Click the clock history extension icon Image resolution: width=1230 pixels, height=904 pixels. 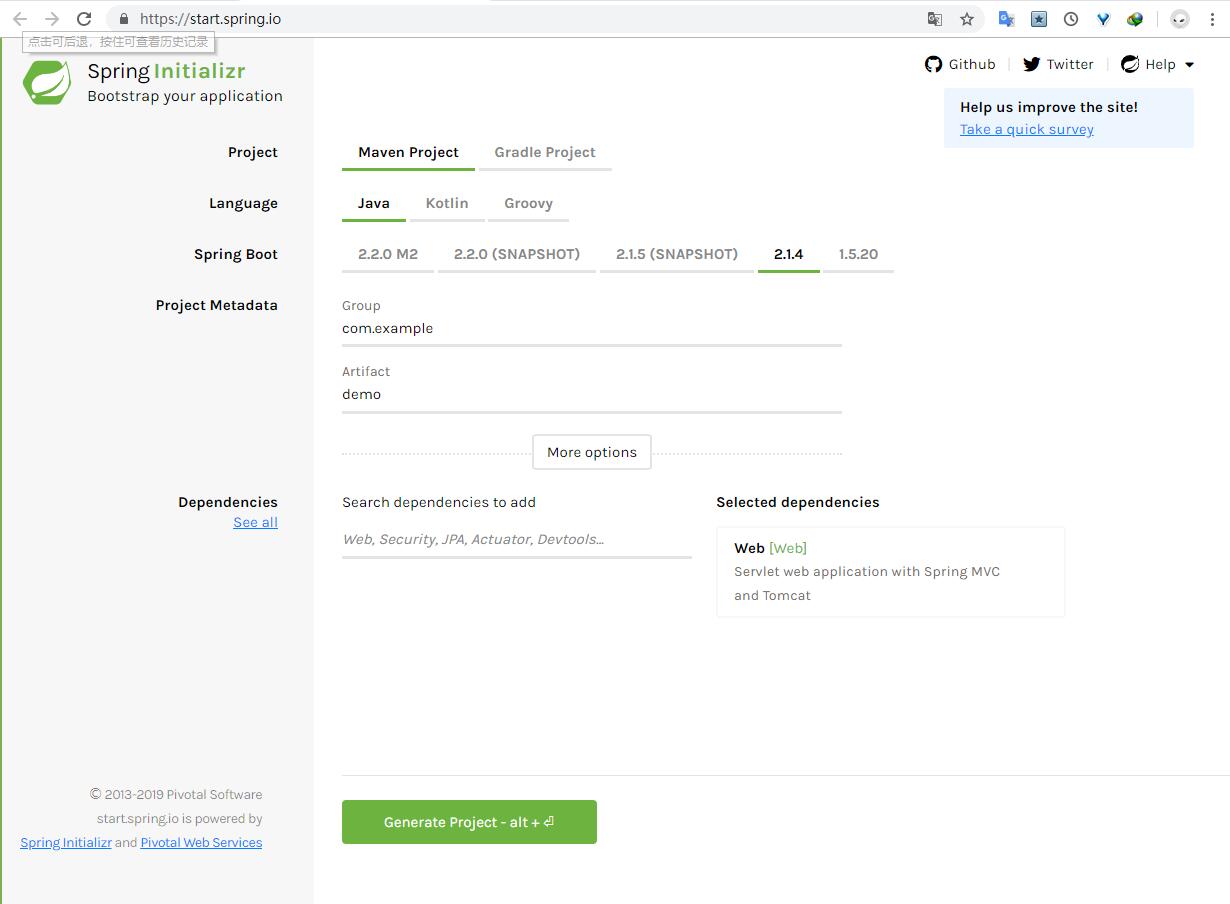tap(1071, 19)
